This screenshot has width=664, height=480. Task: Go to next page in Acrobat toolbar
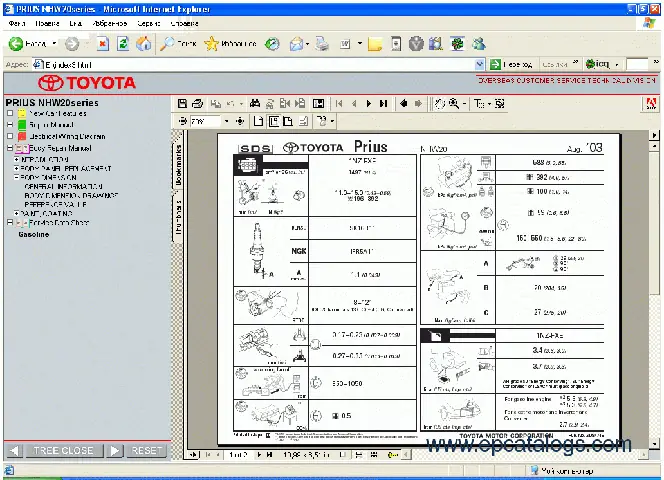pyautogui.click(x=369, y=103)
